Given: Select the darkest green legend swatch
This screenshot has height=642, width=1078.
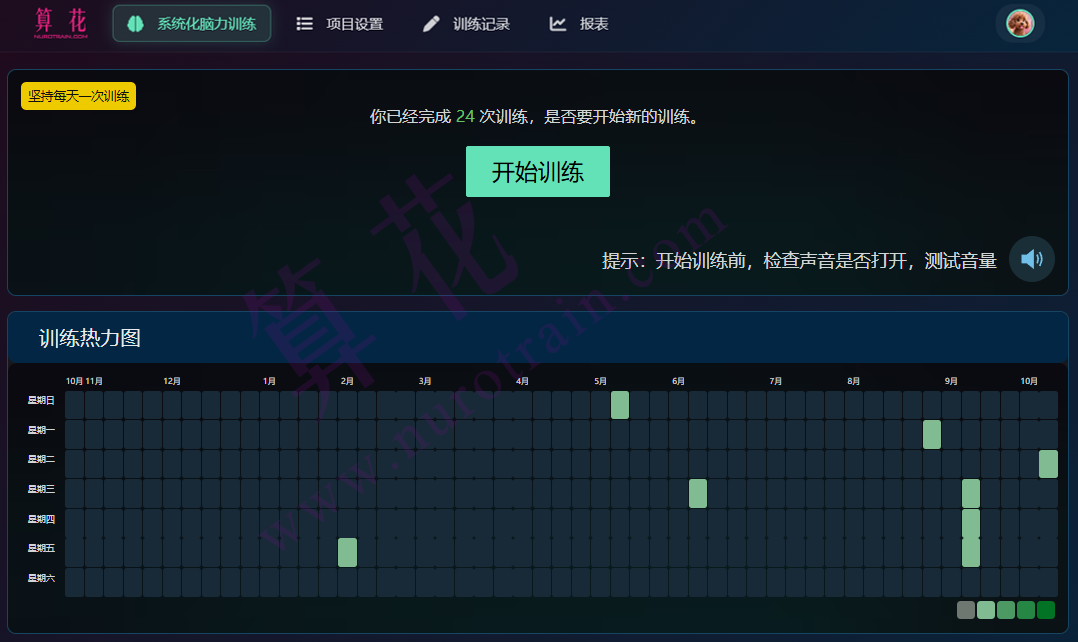Looking at the screenshot, I should (1046, 609).
